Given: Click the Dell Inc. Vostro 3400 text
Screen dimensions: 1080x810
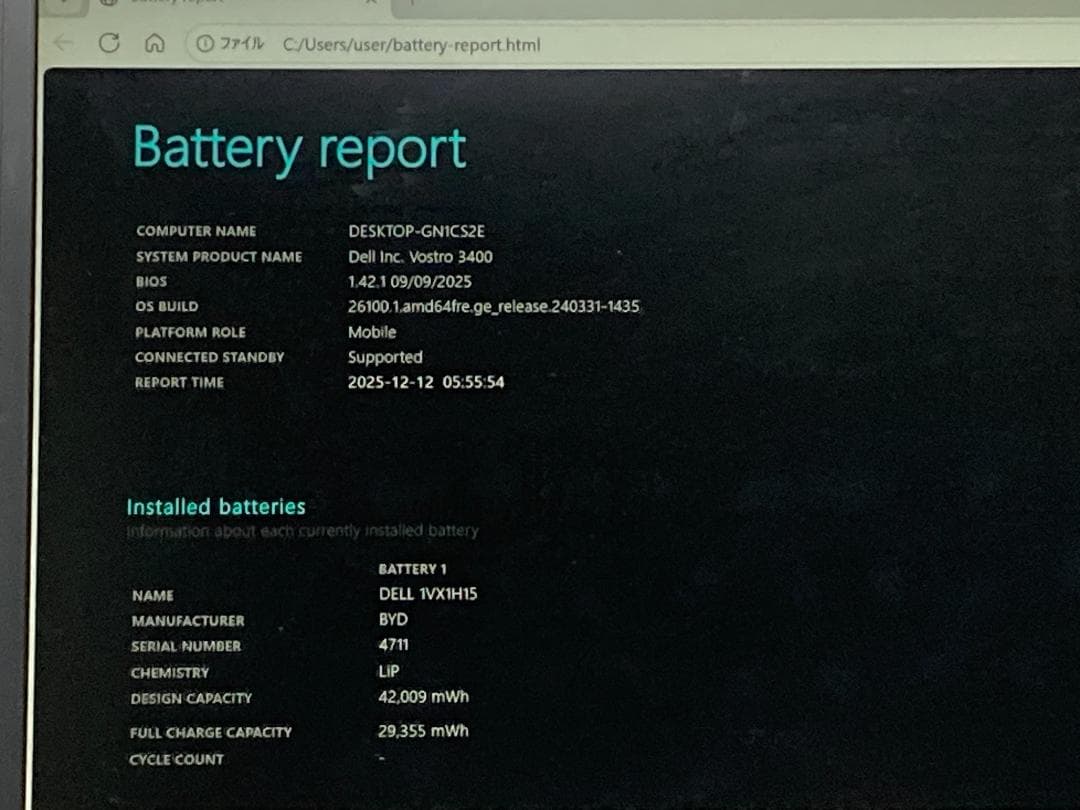Looking at the screenshot, I should coord(420,257).
